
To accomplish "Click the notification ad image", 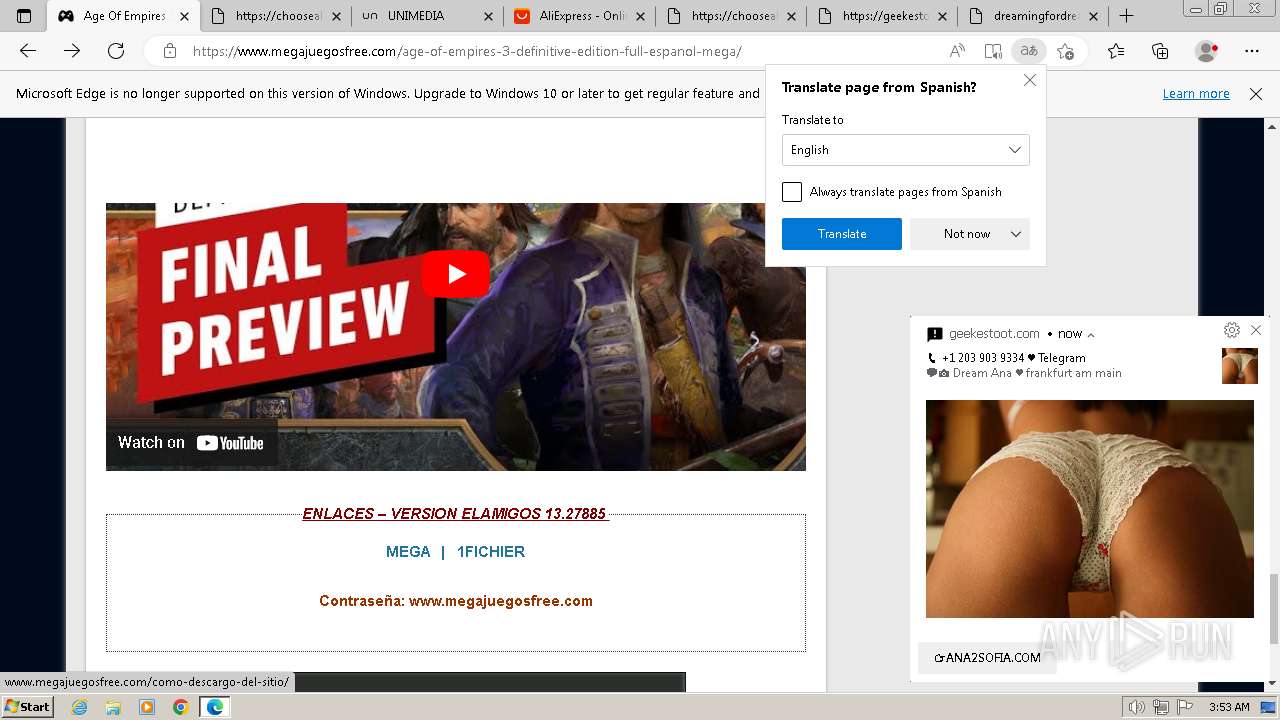I will click(1089, 509).
